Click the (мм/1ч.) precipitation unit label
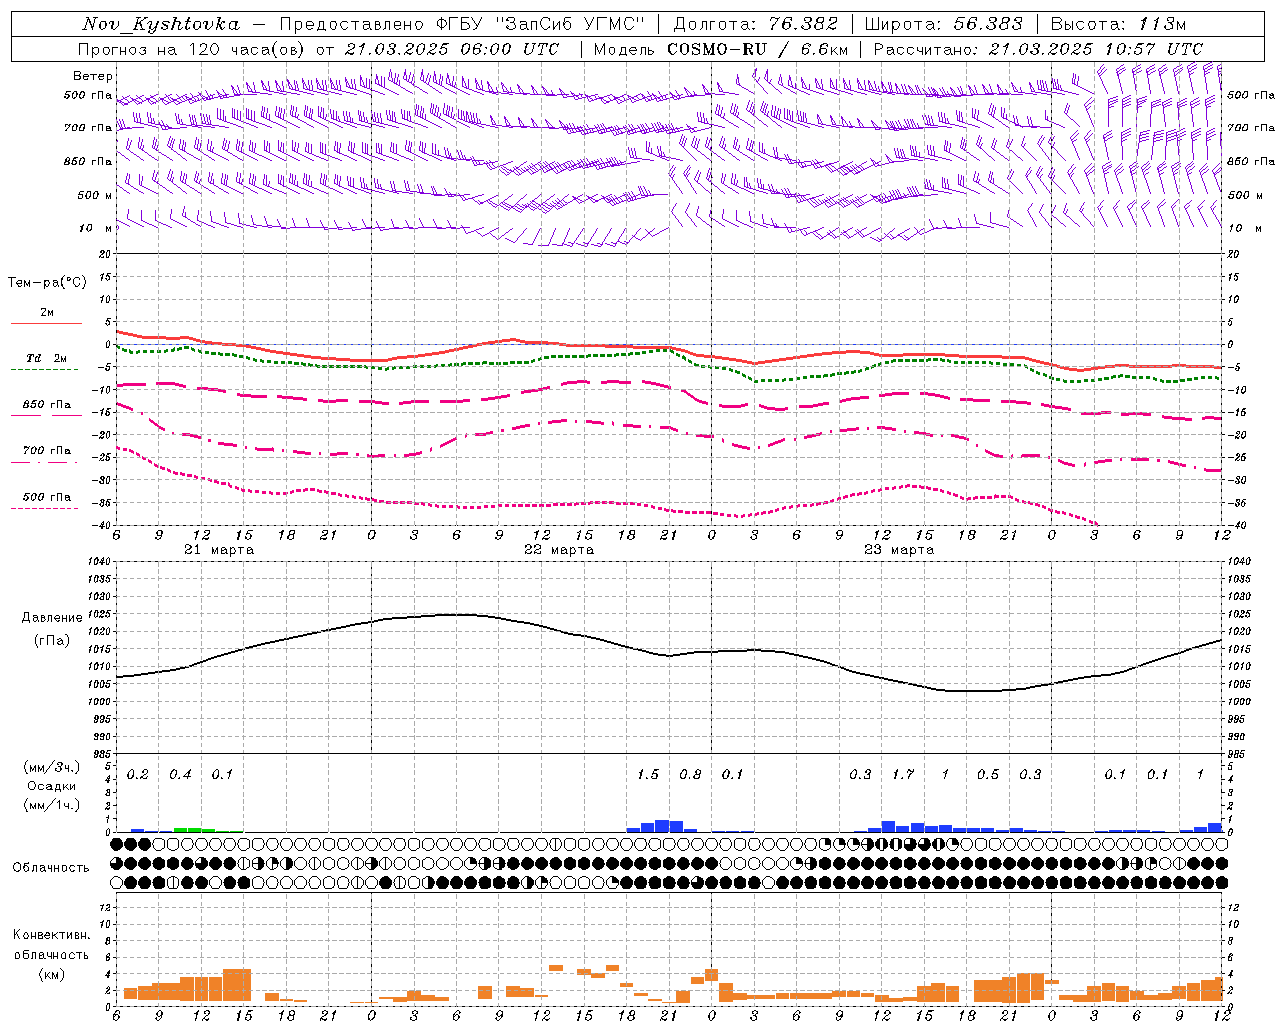The height and width of the screenshot is (1024, 1280). [52, 805]
